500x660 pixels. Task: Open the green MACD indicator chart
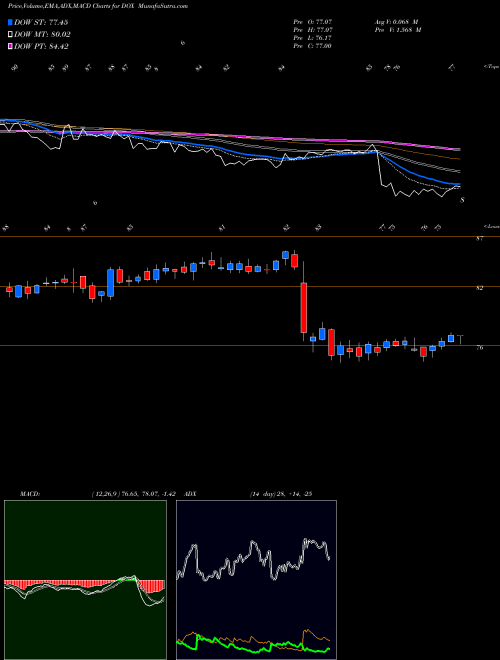[x=85, y=580]
